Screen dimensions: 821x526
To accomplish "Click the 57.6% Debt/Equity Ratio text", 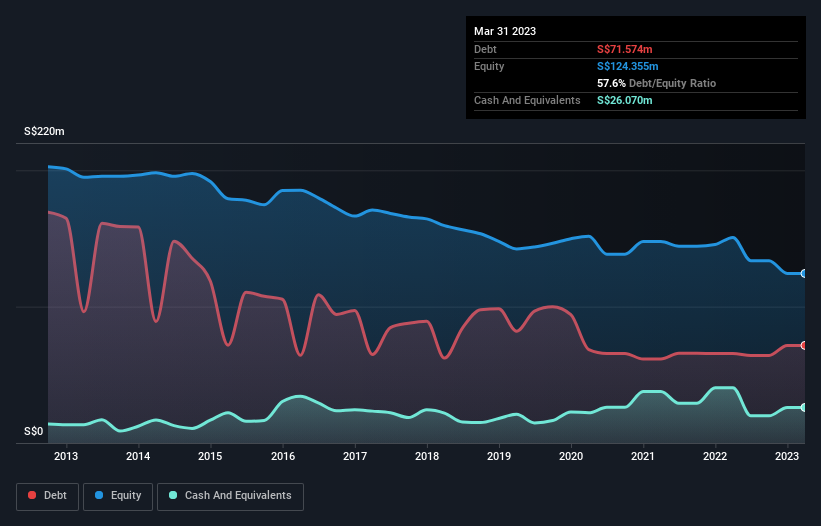I will tap(657, 83).
